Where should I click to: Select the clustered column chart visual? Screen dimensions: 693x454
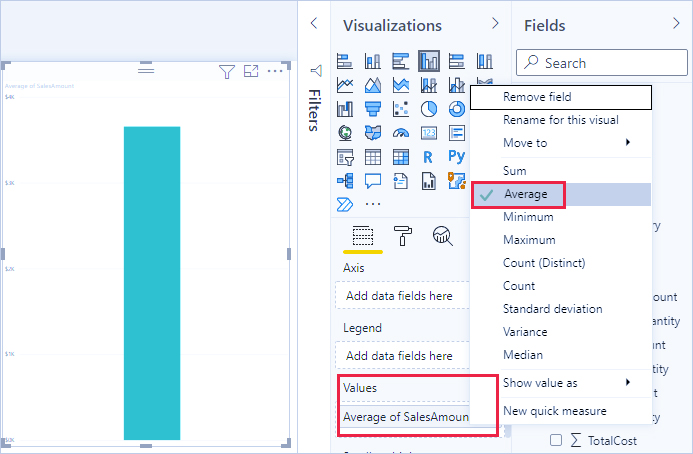429,61
